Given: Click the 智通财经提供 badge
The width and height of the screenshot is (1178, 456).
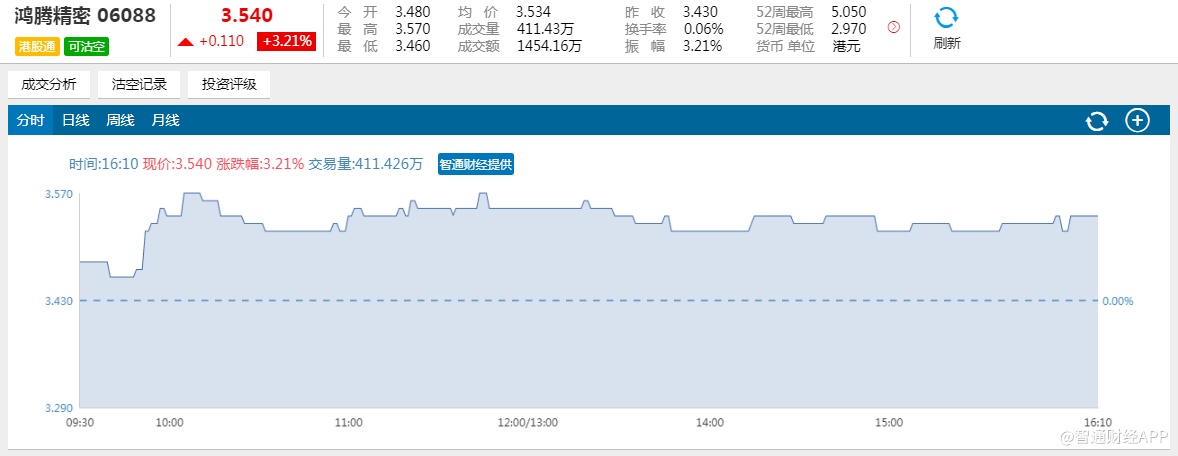Looking at the screenshot, I should click(476, 165).
